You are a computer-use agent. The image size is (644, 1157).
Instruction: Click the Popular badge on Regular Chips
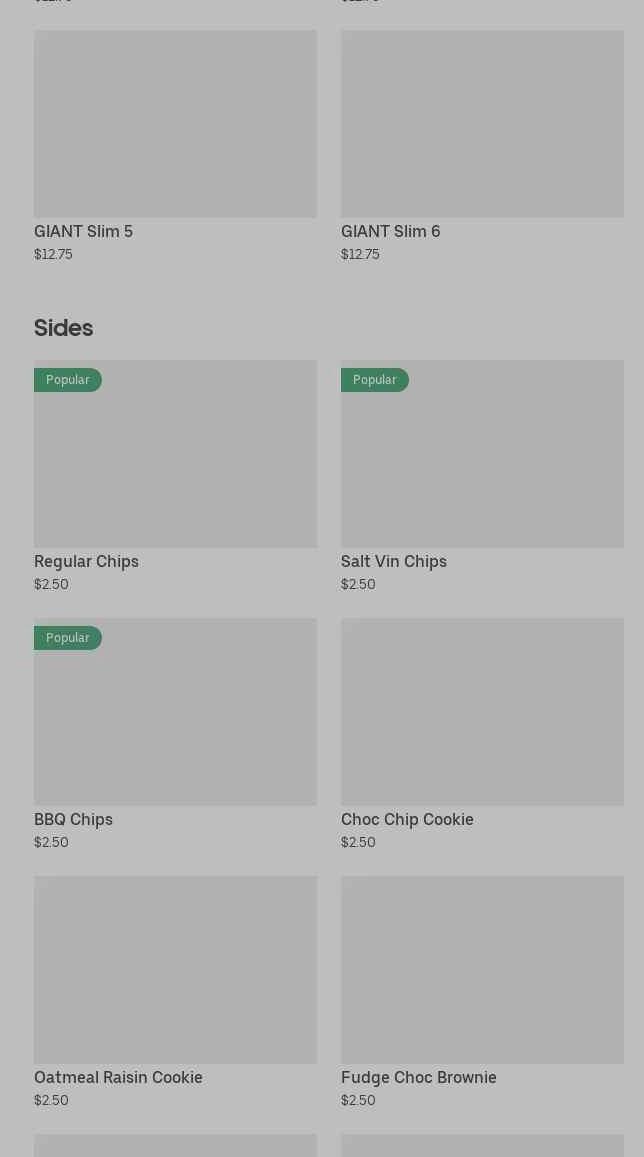click(67, 380)
